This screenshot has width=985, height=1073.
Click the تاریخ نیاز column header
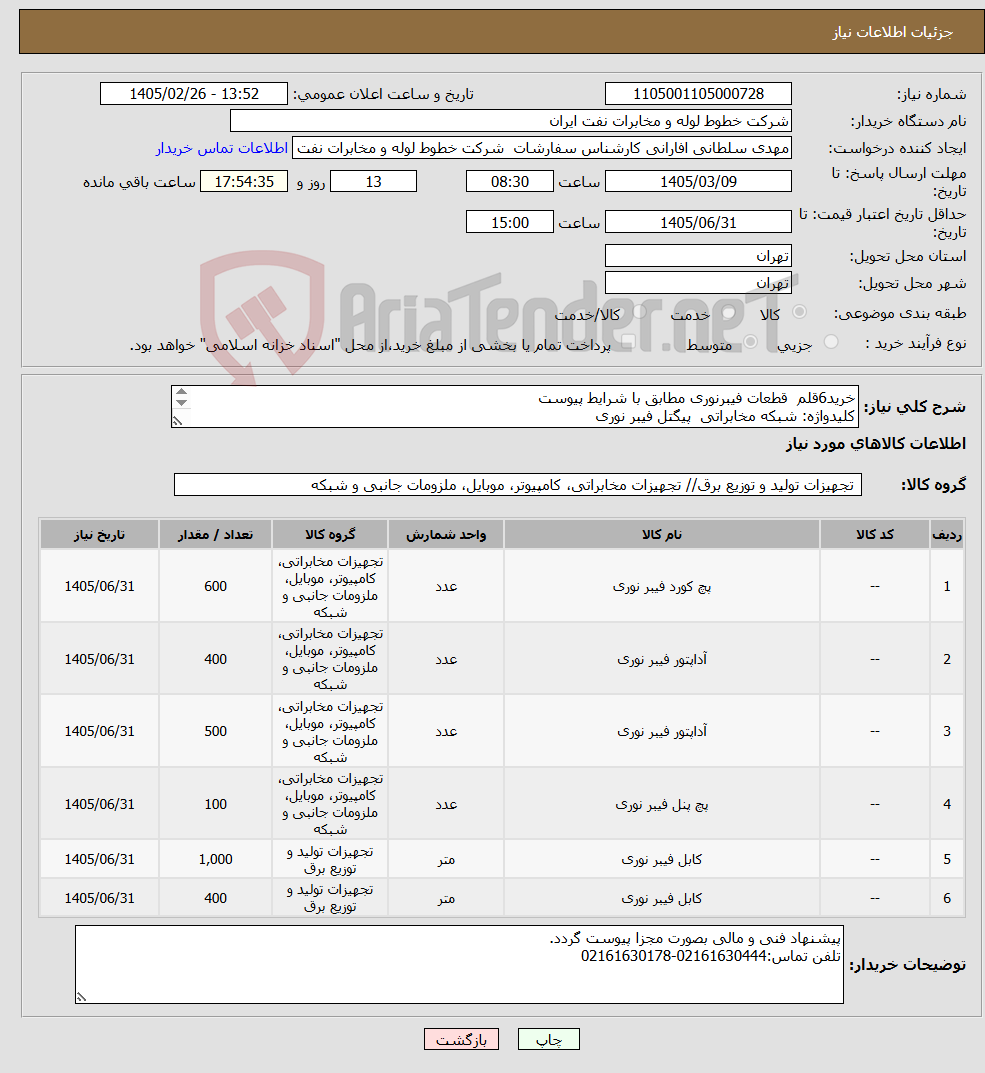pyautogui.click(x=99, y=534)
